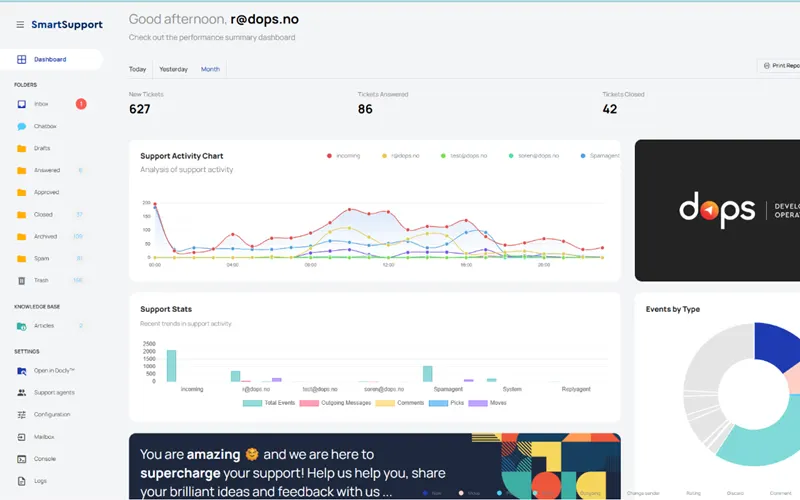The width and height of the screenshot is (800, 500).
Task: Click the Print Report button
Action: coord(779,66)
